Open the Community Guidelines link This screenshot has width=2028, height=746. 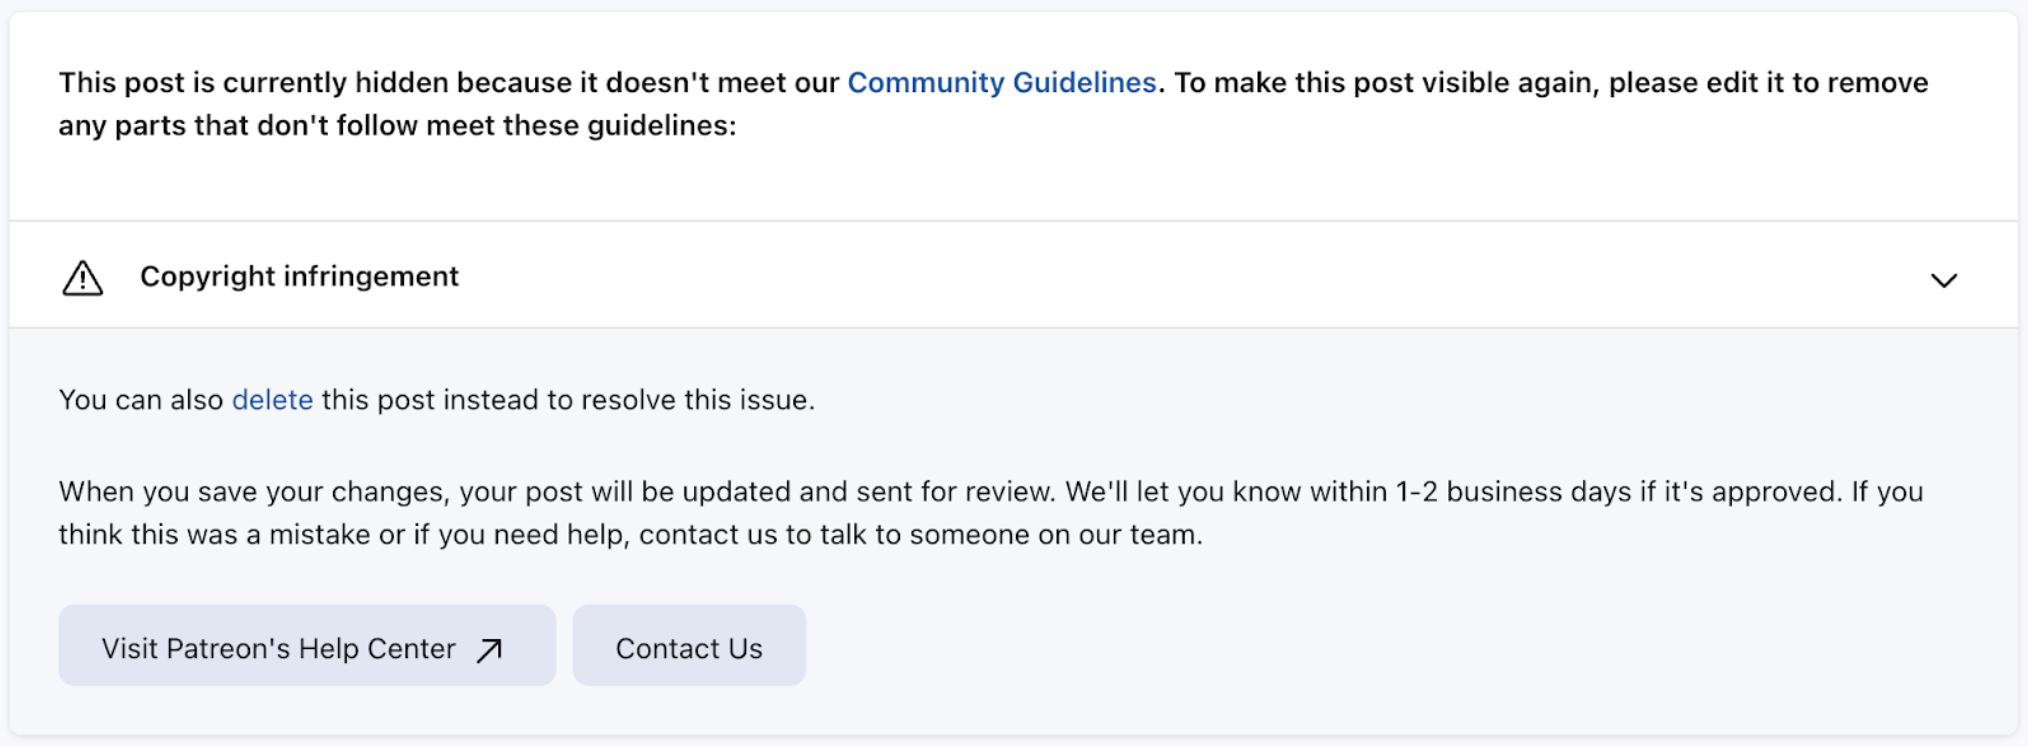(1001, 83)
